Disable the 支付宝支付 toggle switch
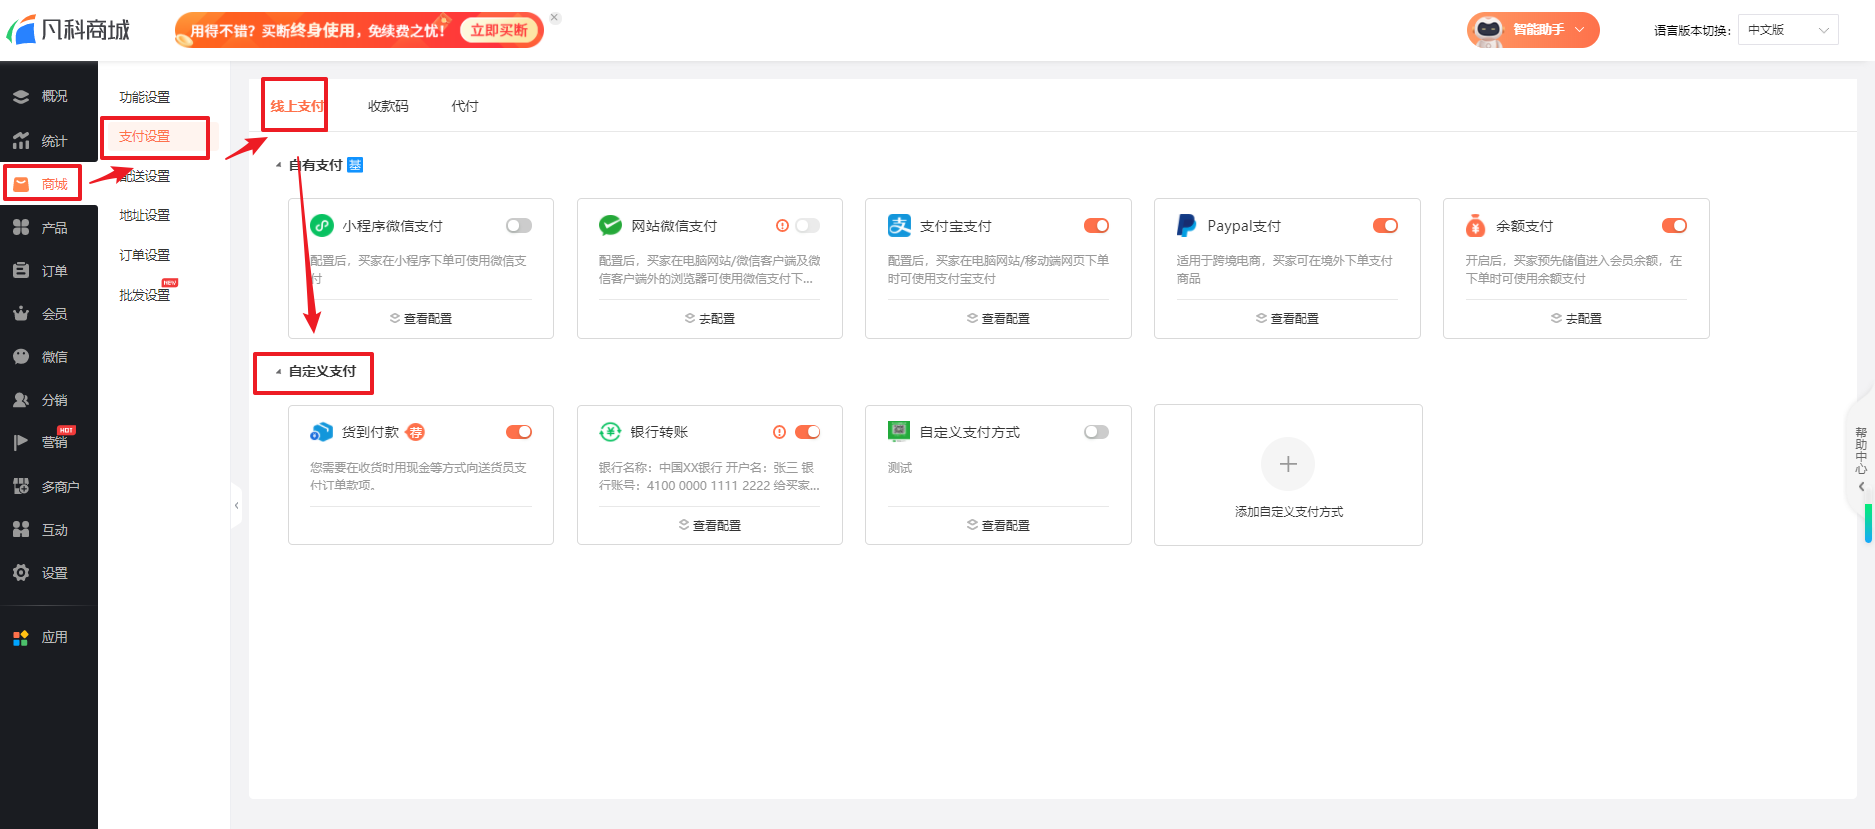 point(1096,226)
